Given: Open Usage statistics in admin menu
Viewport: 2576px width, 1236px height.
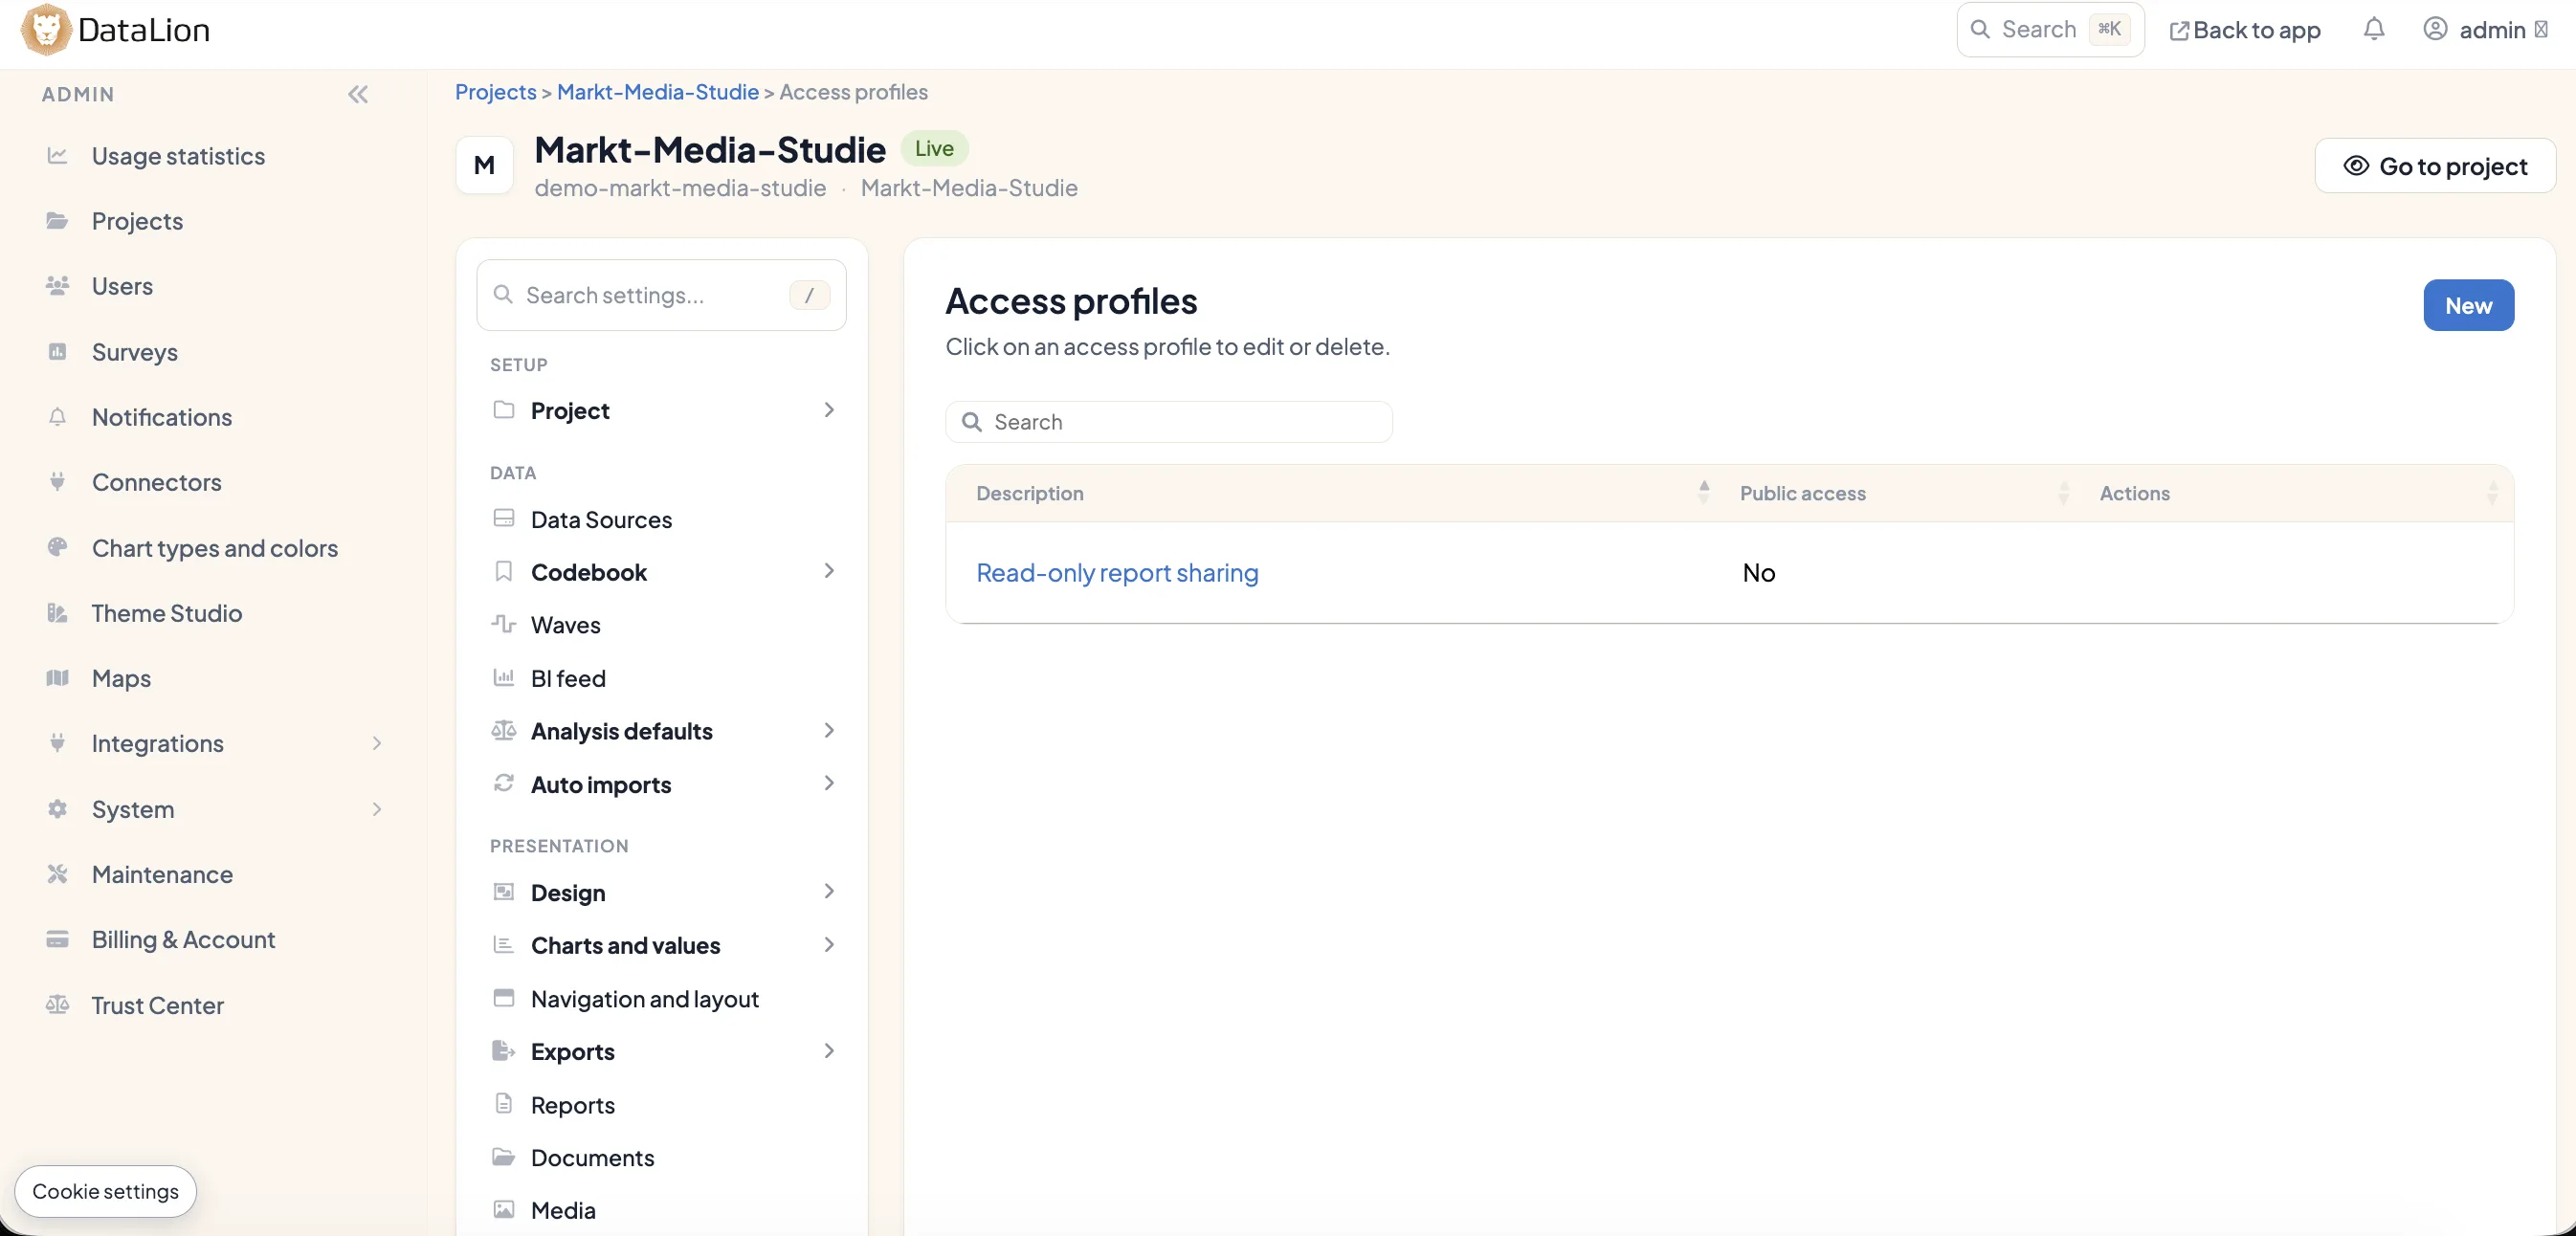Looking at the screenshot, I should pyautogui.click(x=178, y=156).
